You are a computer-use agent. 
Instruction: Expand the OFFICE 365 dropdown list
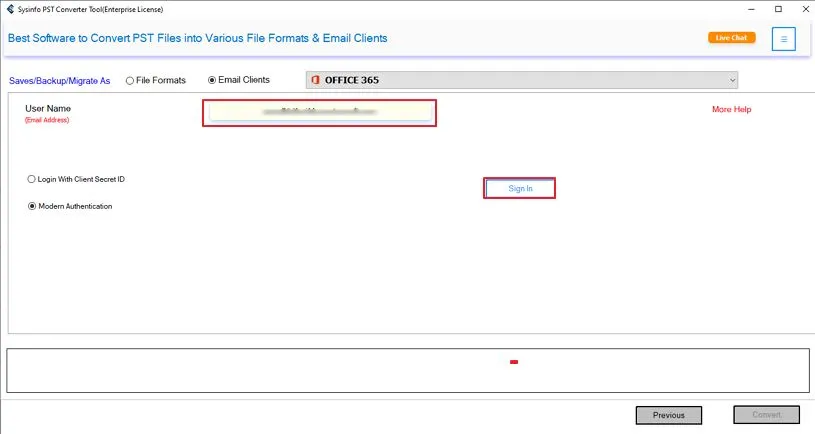[521, 80]
